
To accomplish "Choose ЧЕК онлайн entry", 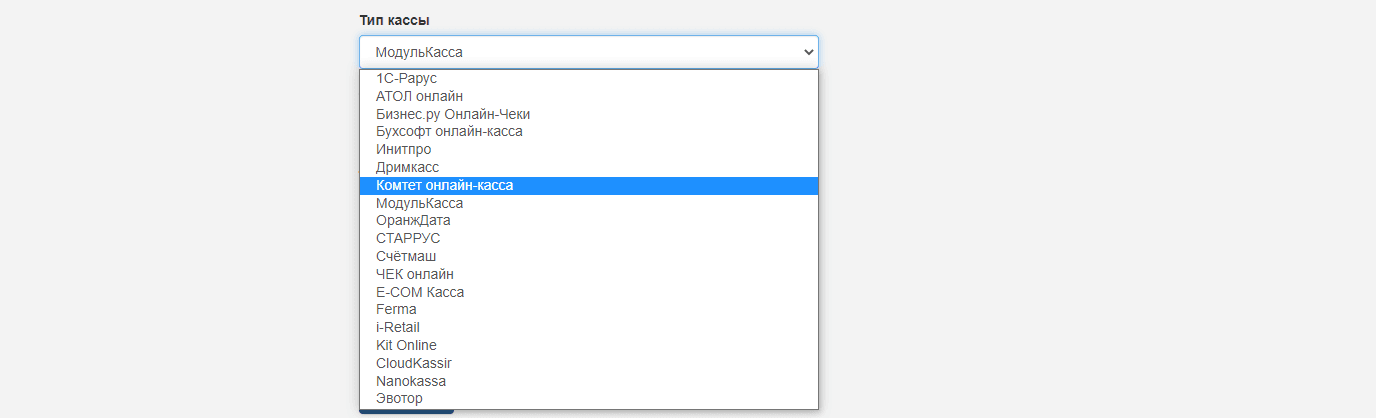I will pos(415,274).
